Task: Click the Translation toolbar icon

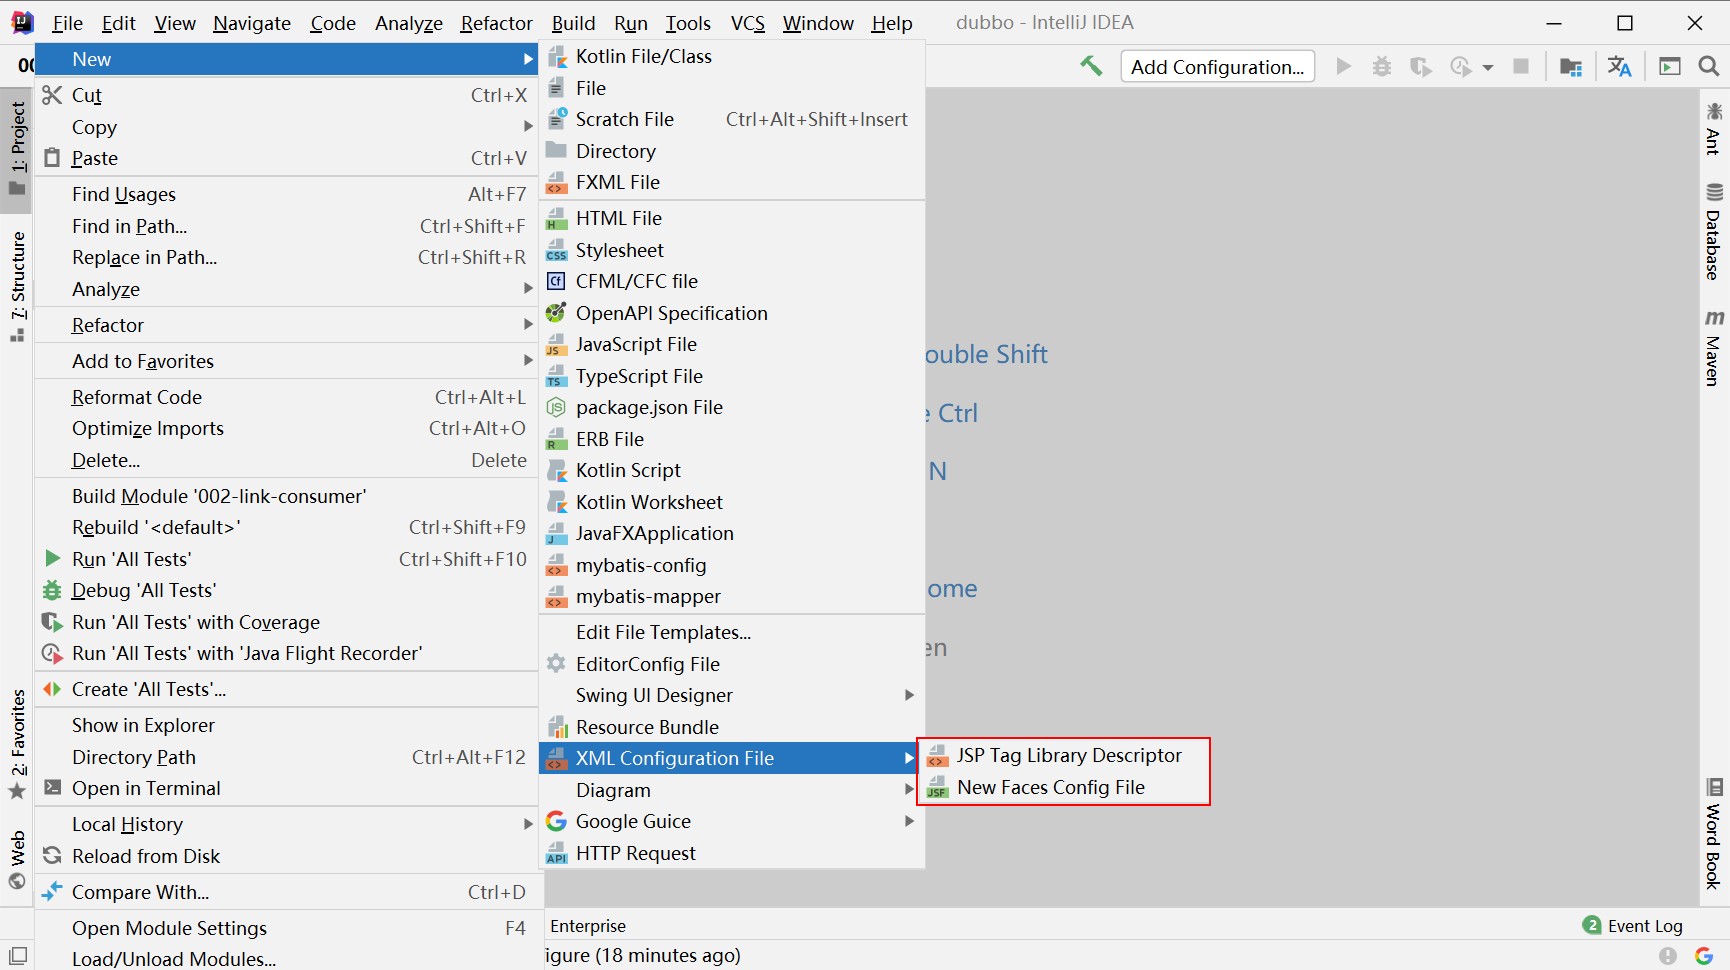Action: click(x=1620, y=66)
